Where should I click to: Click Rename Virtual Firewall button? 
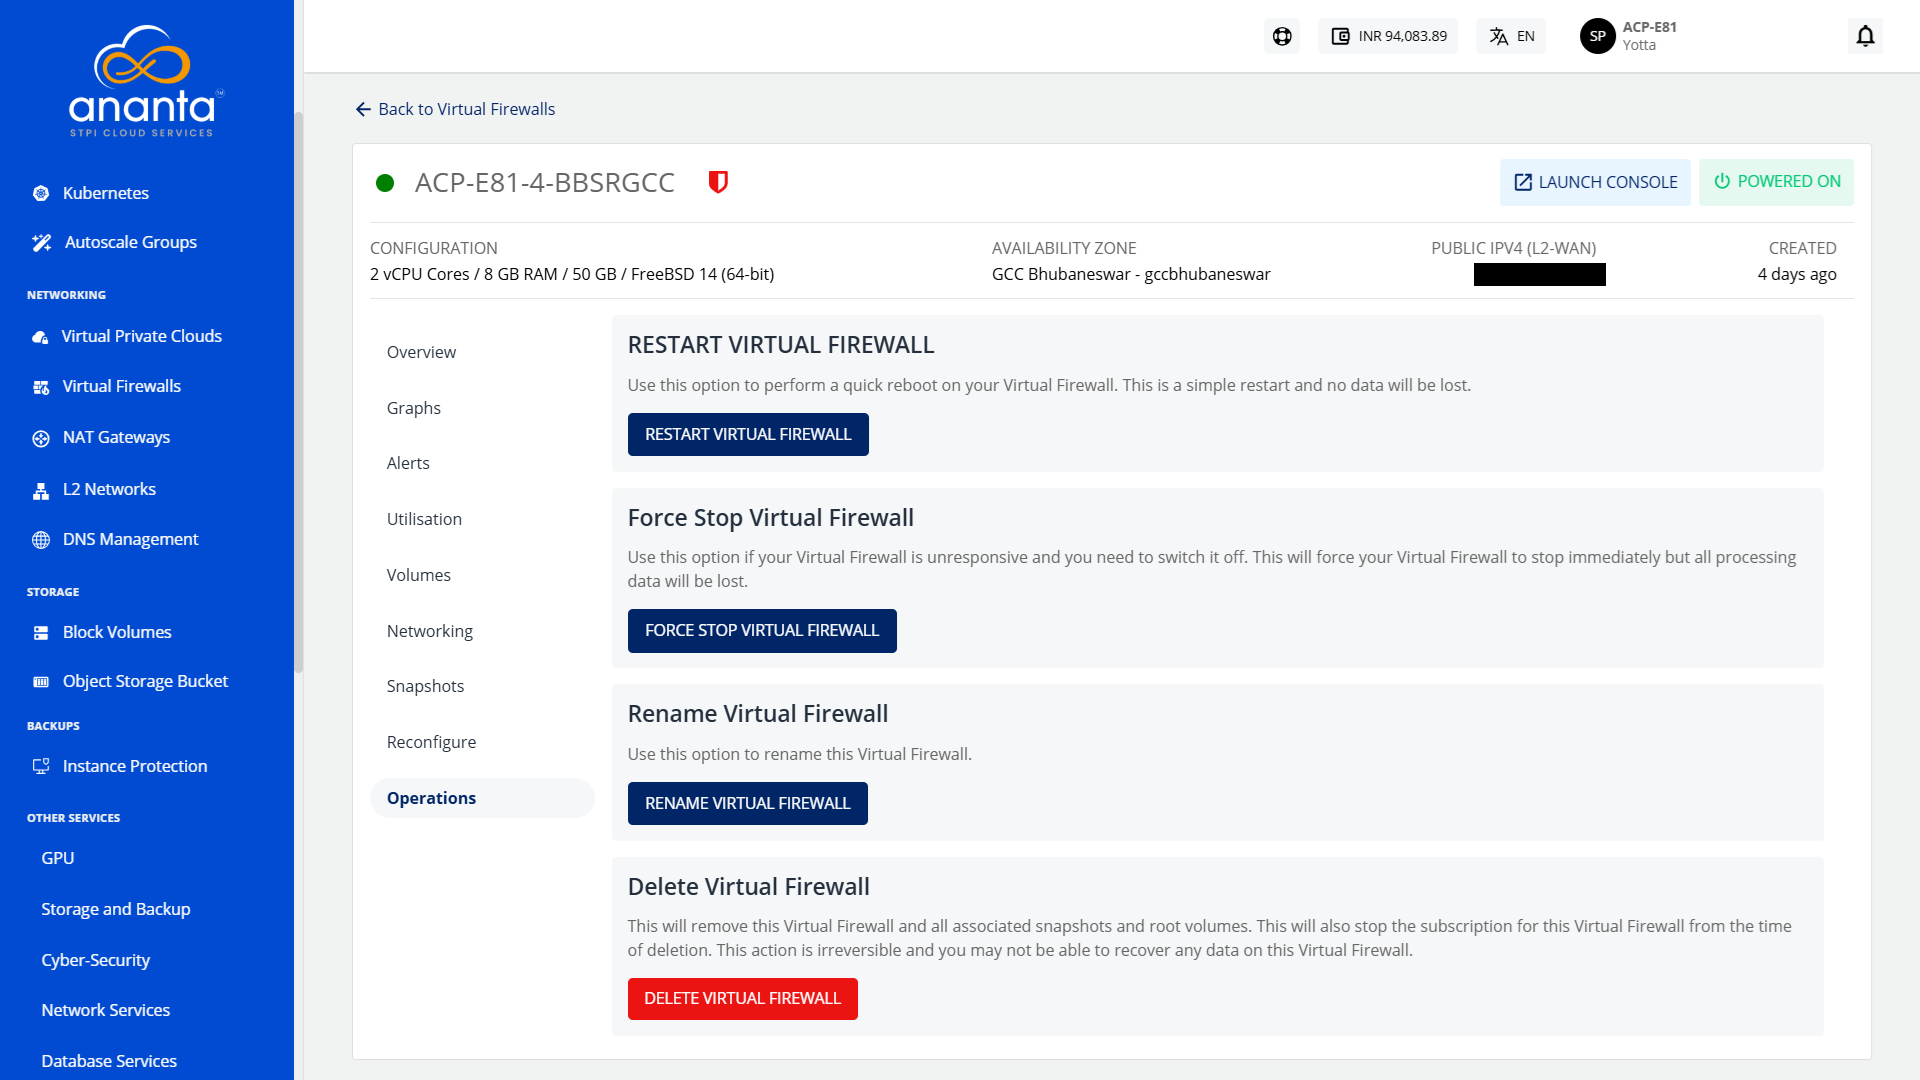(747, 803)
